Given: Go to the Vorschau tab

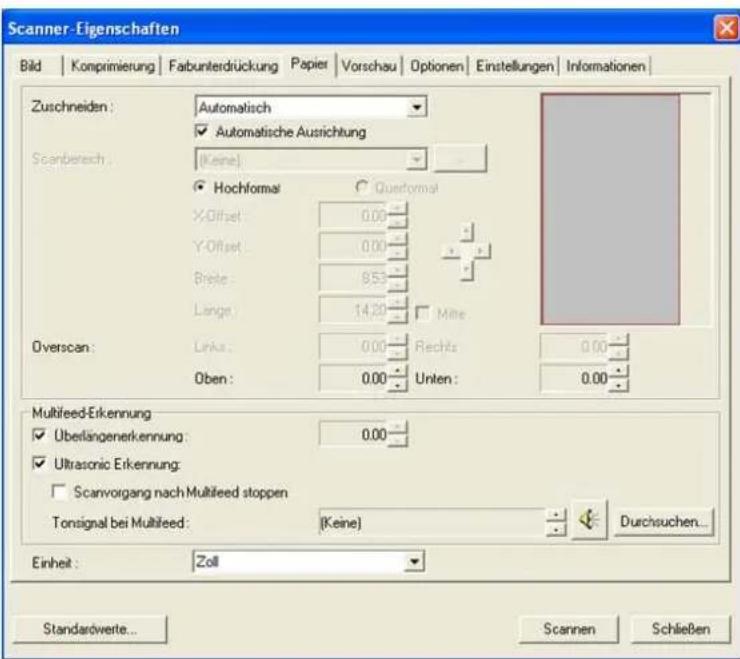Looking at the screenshot, I should 369,66.
